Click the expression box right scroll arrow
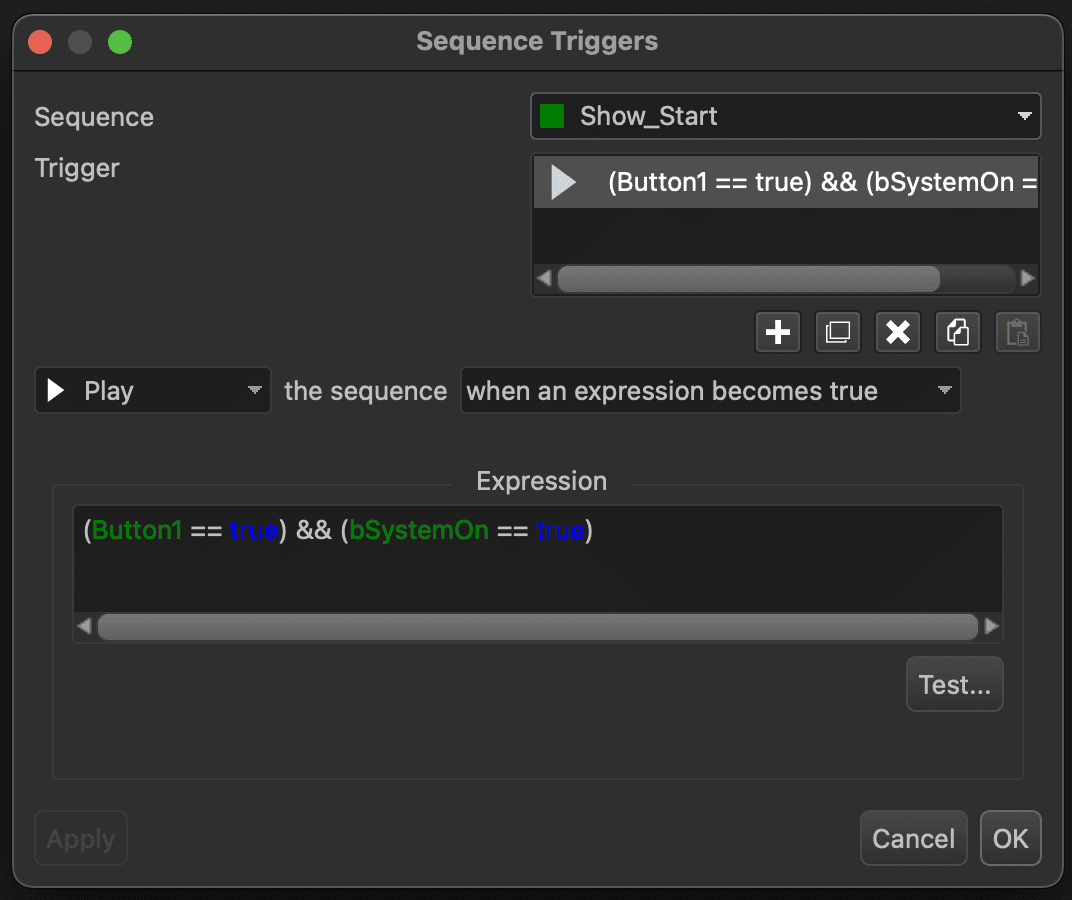This screenshot has width=1072, height=900. coord(991,627)
